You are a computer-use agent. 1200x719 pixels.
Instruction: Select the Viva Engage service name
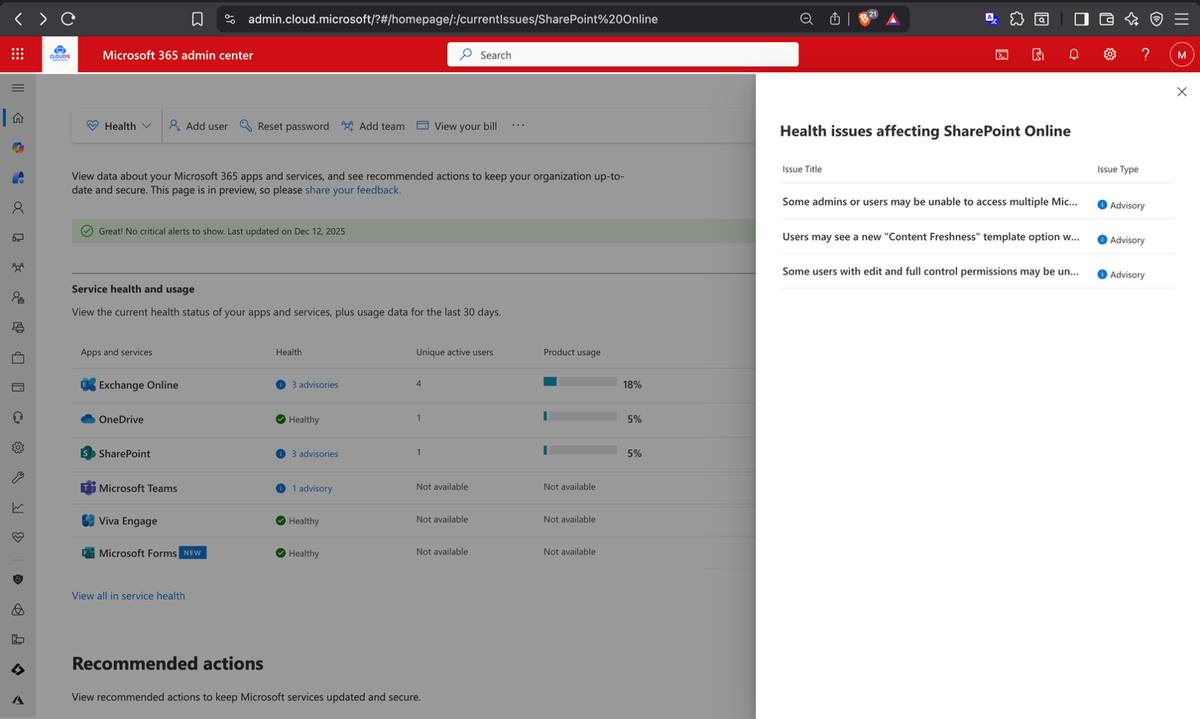tap(128, 521)
